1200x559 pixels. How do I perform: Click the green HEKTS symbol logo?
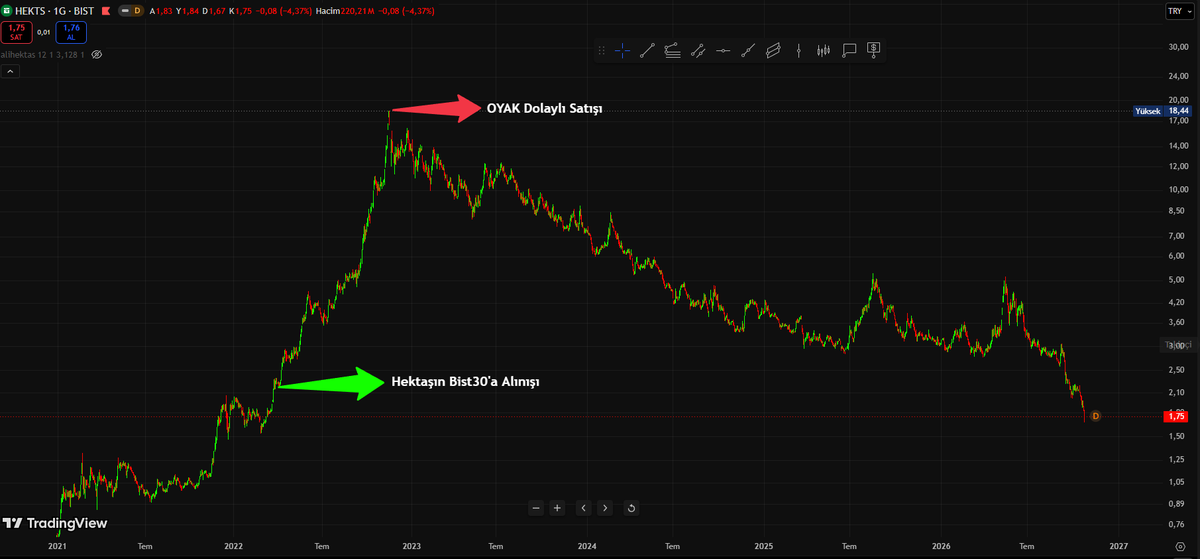8,11
